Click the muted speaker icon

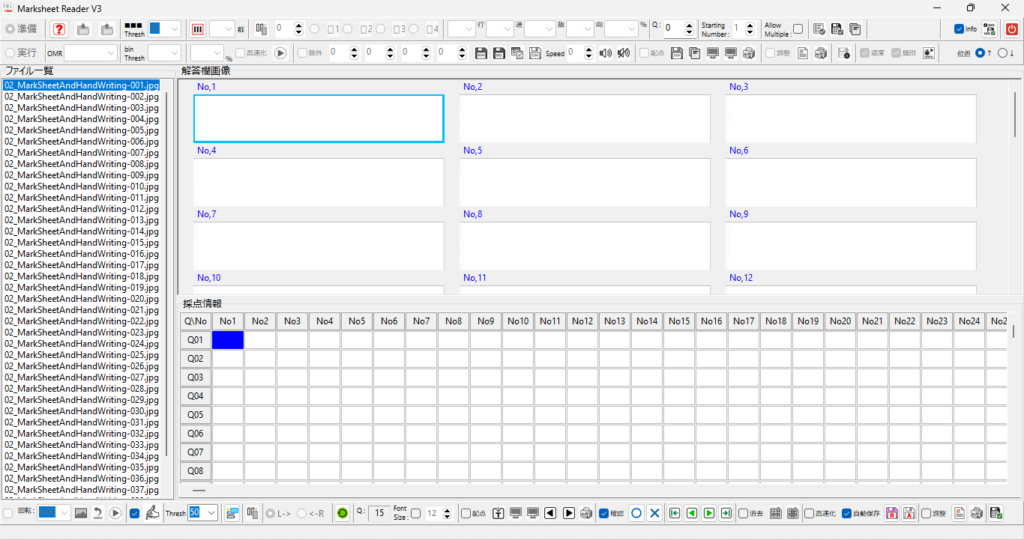click(x=624, y=53)
